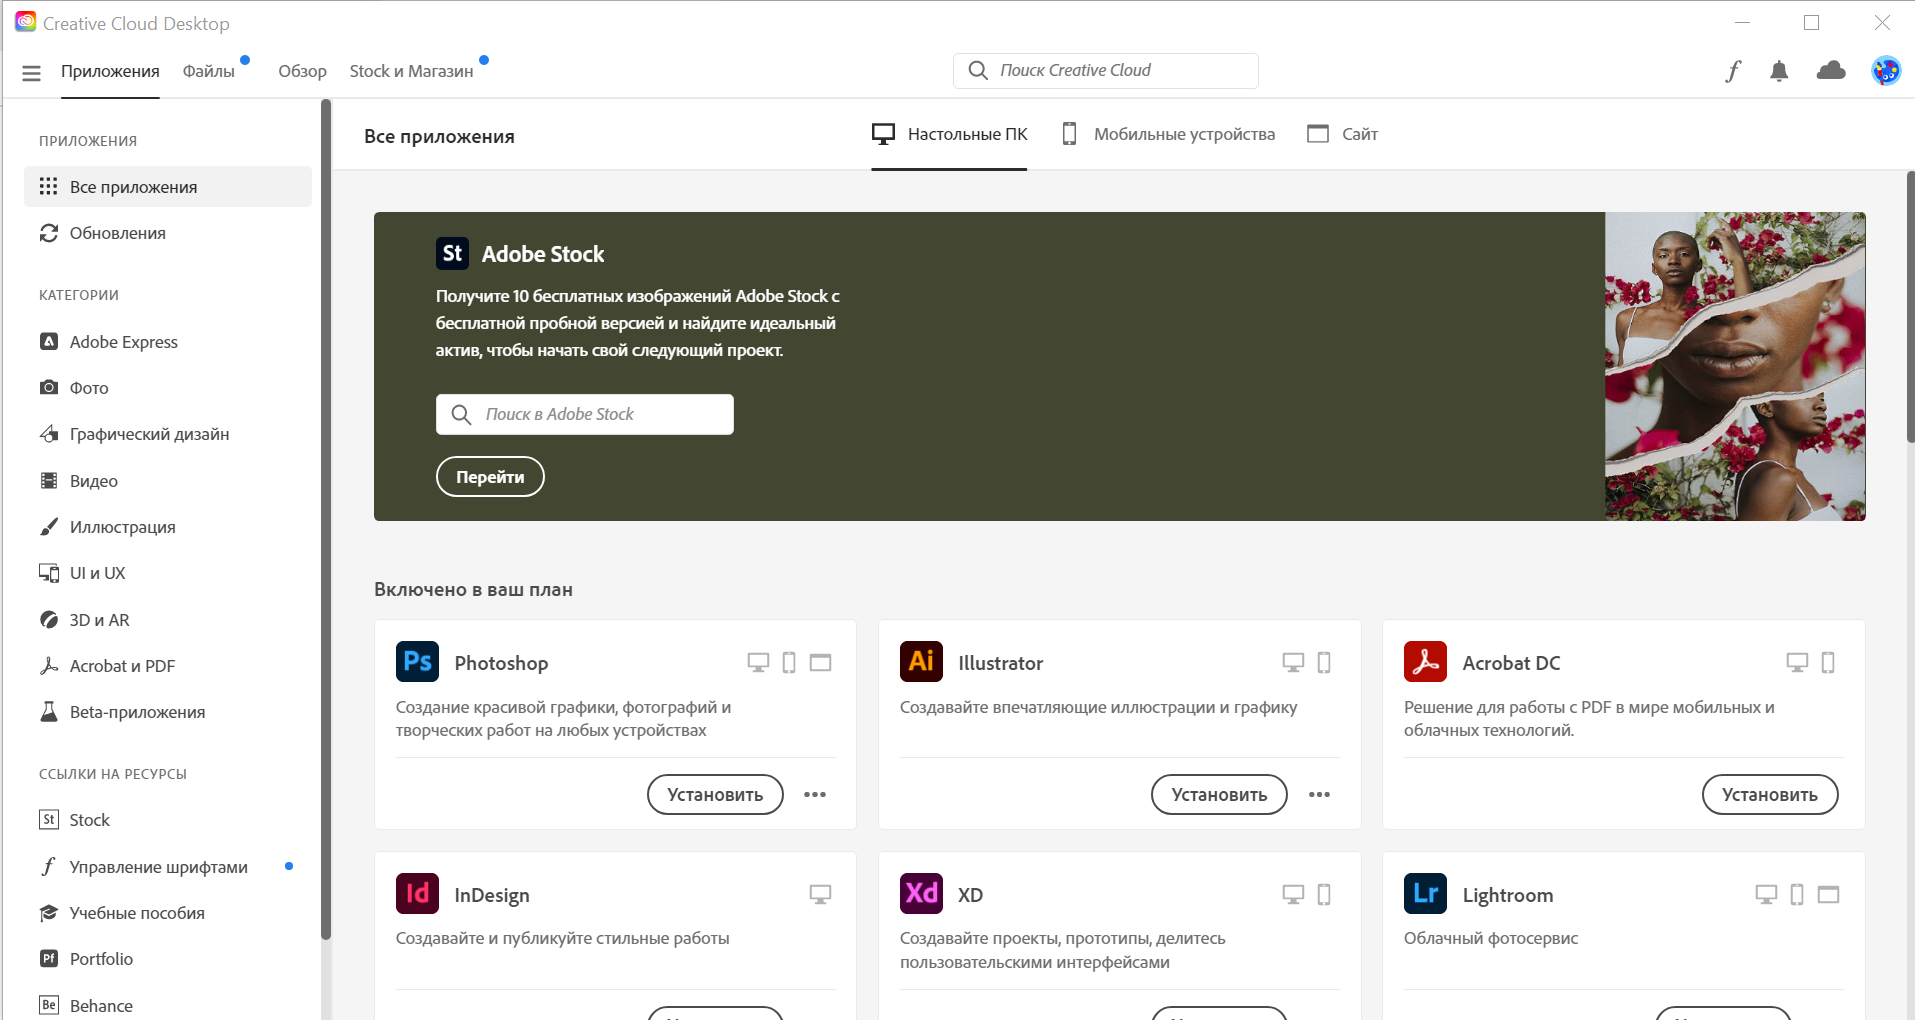Click XD's mobile platform icon

[x=1324, y=894]
